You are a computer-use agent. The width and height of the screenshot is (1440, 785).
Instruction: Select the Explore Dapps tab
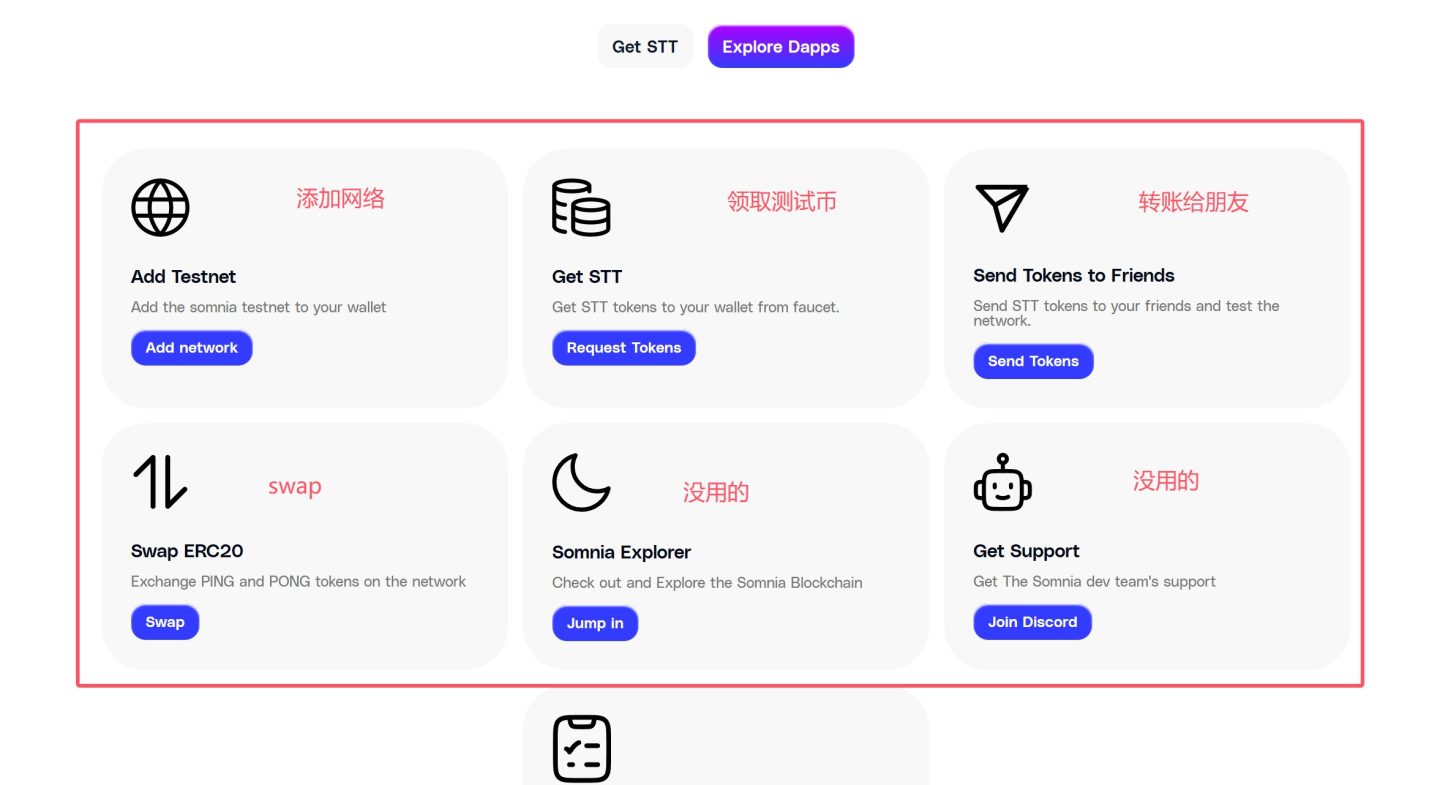[781, 46]
